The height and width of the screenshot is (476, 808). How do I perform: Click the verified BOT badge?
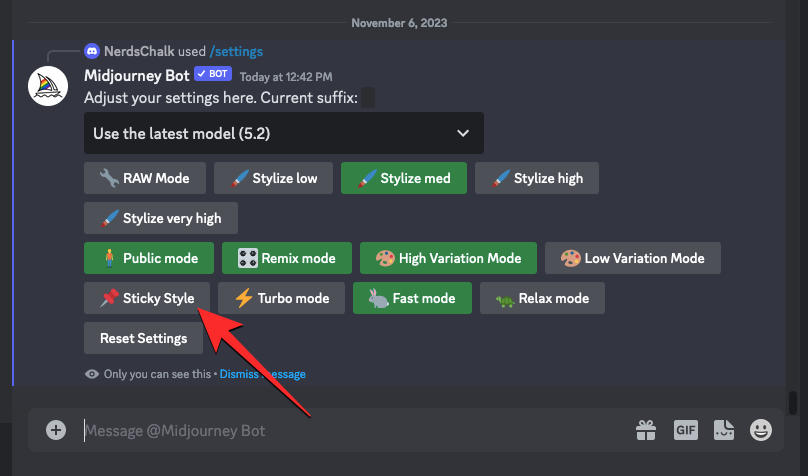tap(213, 75)
